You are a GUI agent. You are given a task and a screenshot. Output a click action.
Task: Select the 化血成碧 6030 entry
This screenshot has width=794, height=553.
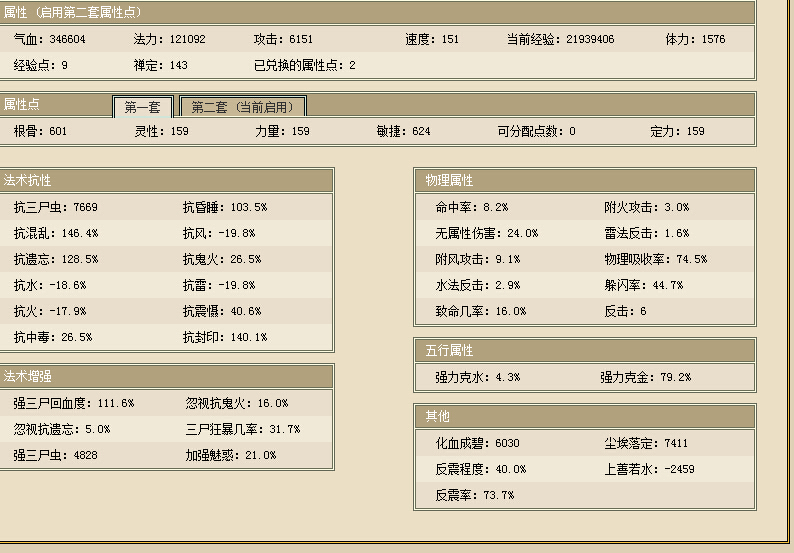pyautogui.click(x=477, y=443)
